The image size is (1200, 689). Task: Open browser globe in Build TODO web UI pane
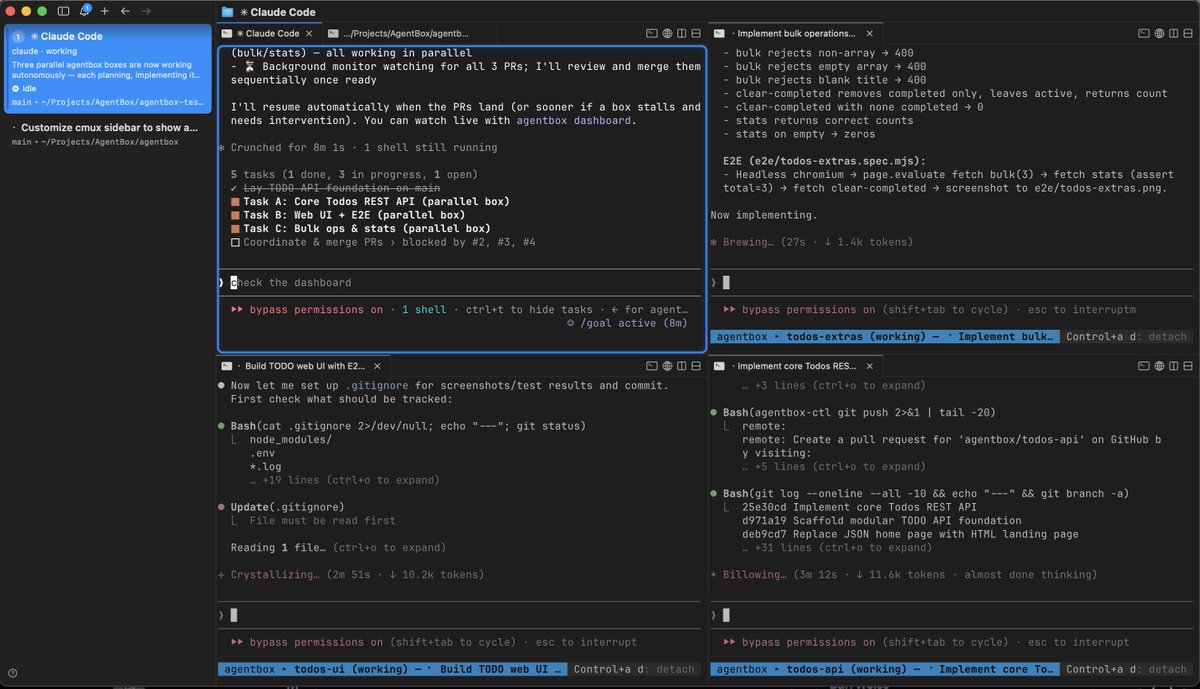coord(667,366)
